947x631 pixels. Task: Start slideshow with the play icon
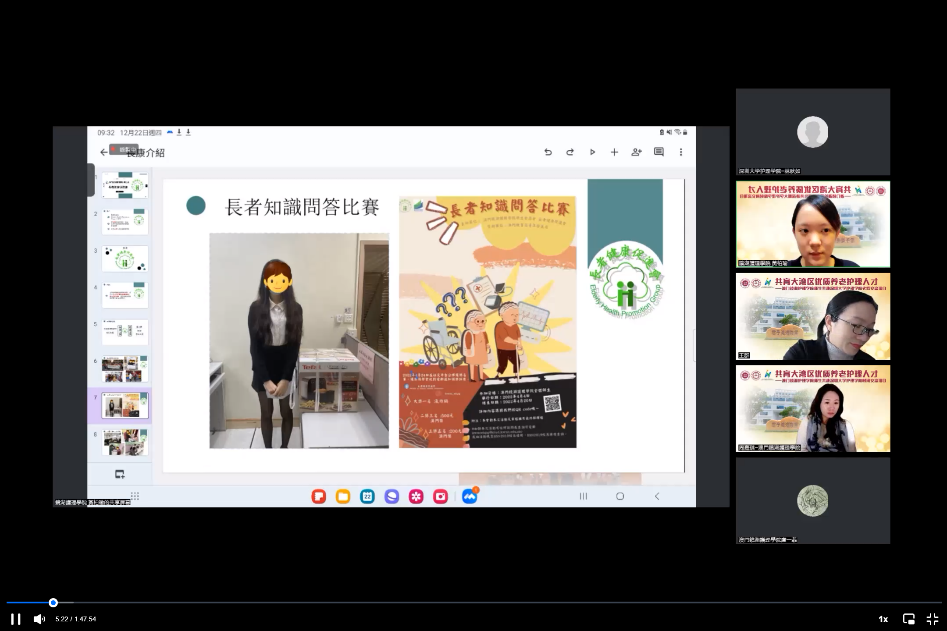click(592, 152)
